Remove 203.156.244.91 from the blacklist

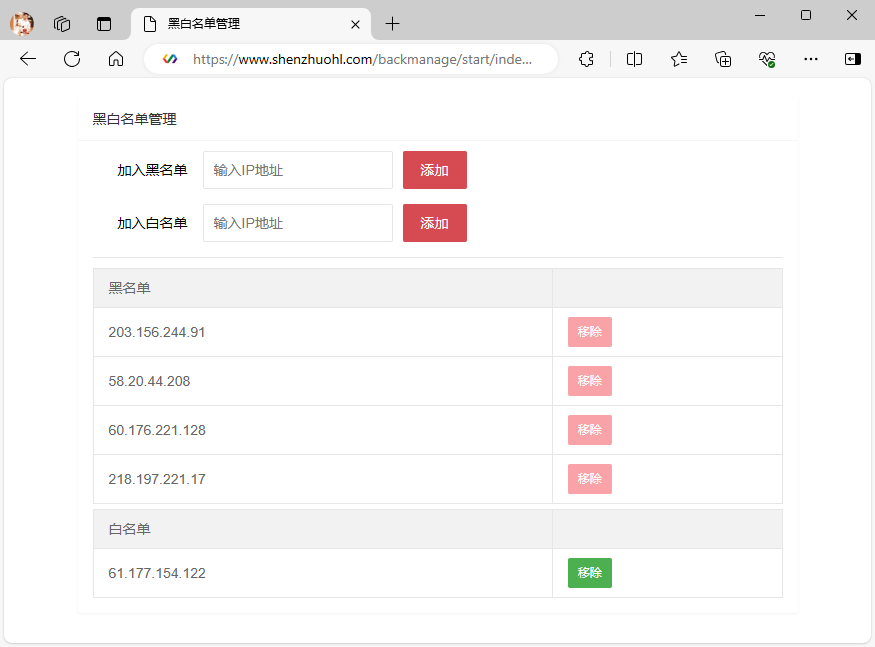589,332
